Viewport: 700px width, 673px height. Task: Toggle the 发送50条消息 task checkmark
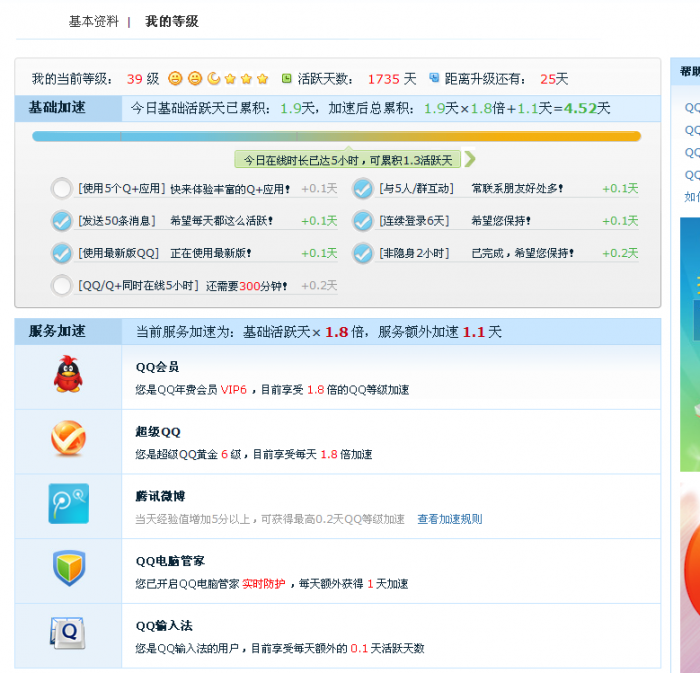click(62, 221)
